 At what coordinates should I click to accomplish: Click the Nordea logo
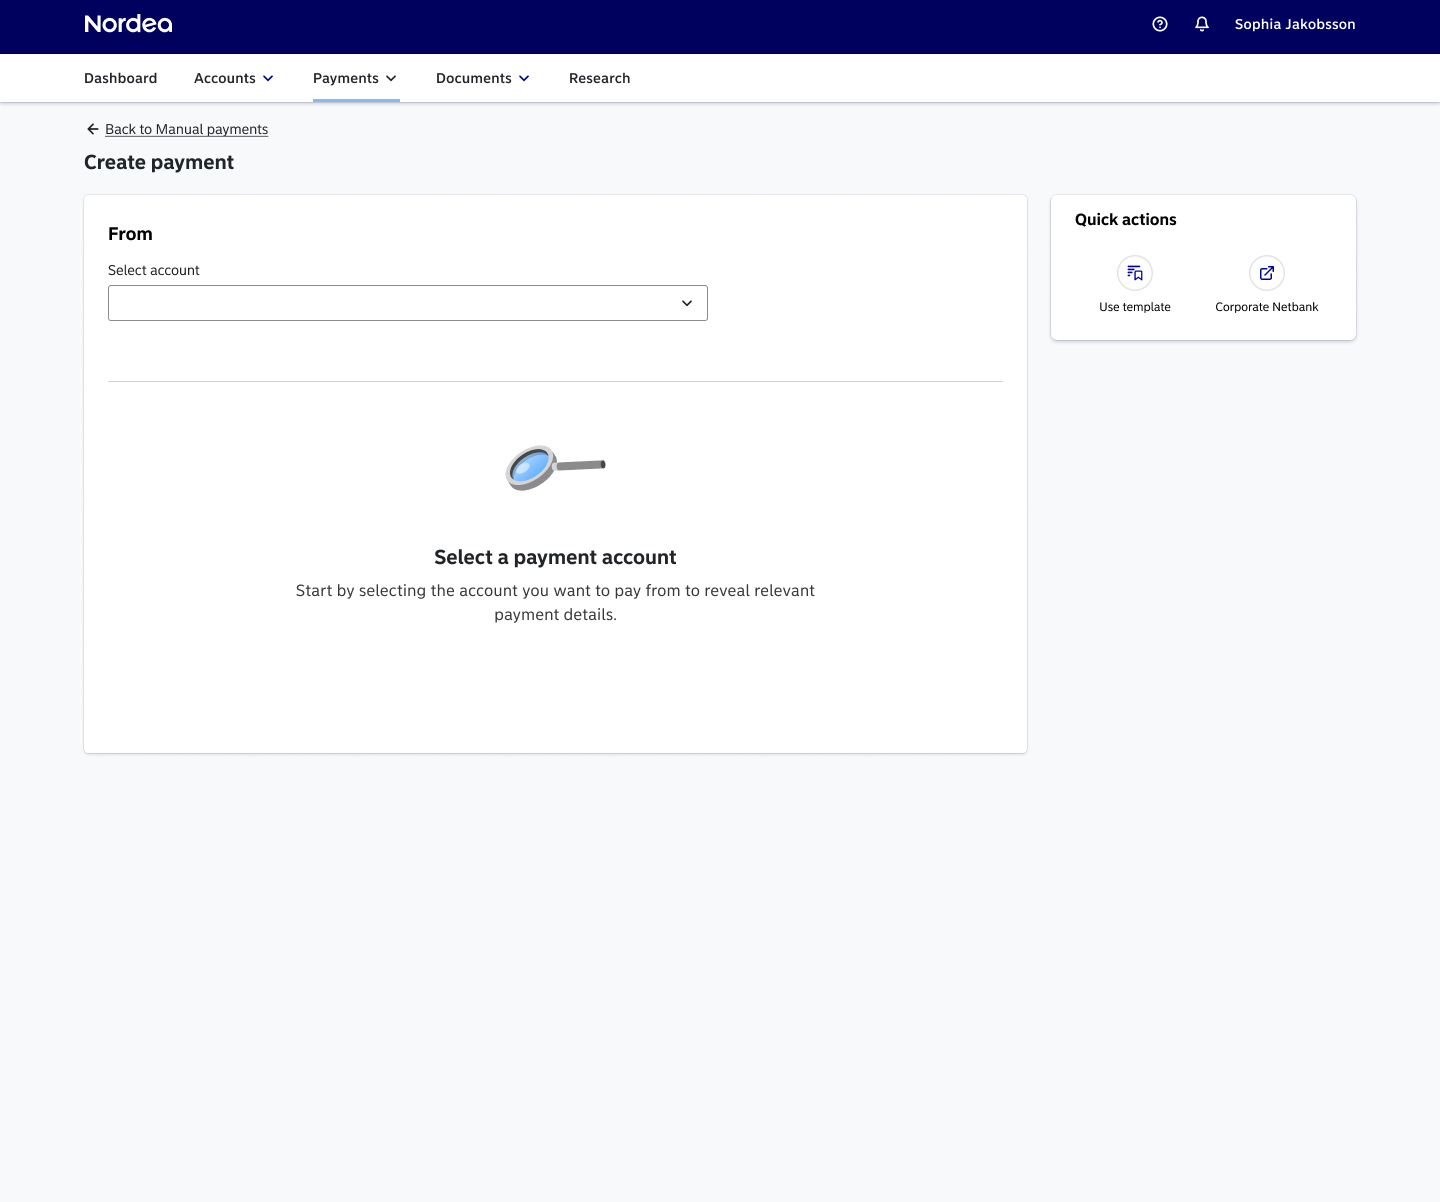point(128,24)
